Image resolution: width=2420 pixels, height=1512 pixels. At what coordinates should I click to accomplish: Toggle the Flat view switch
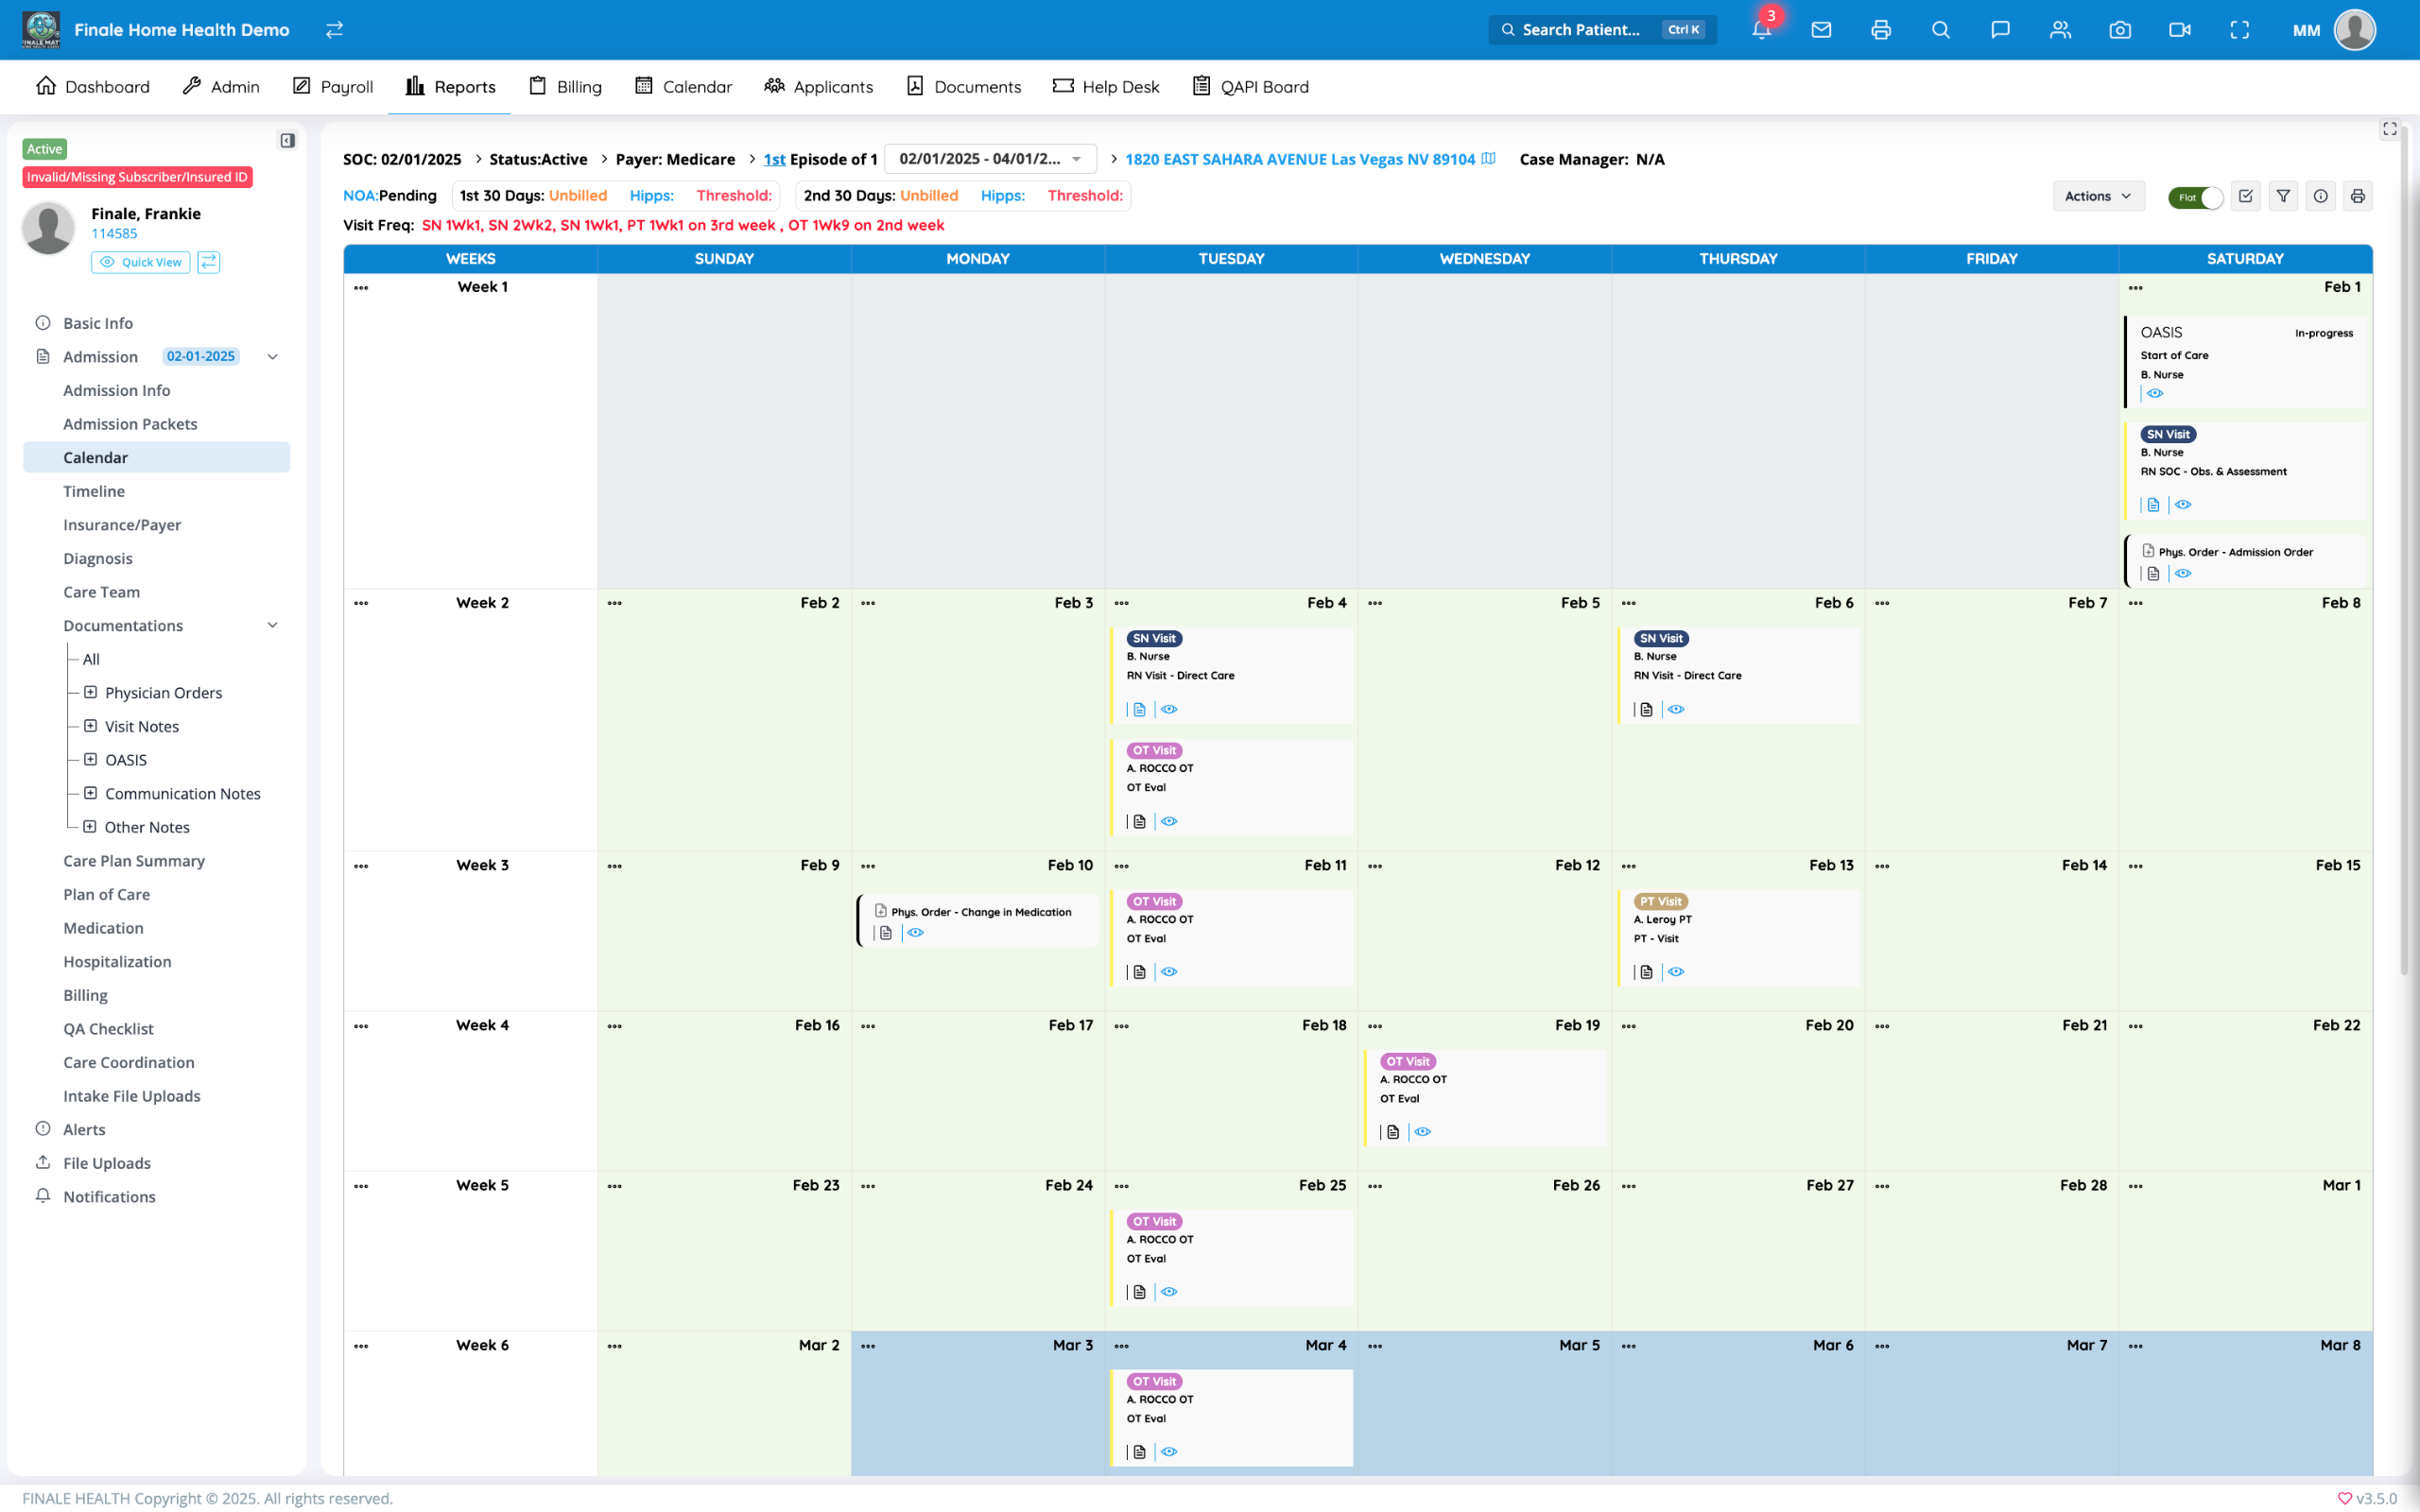[x=2196, y=197]
